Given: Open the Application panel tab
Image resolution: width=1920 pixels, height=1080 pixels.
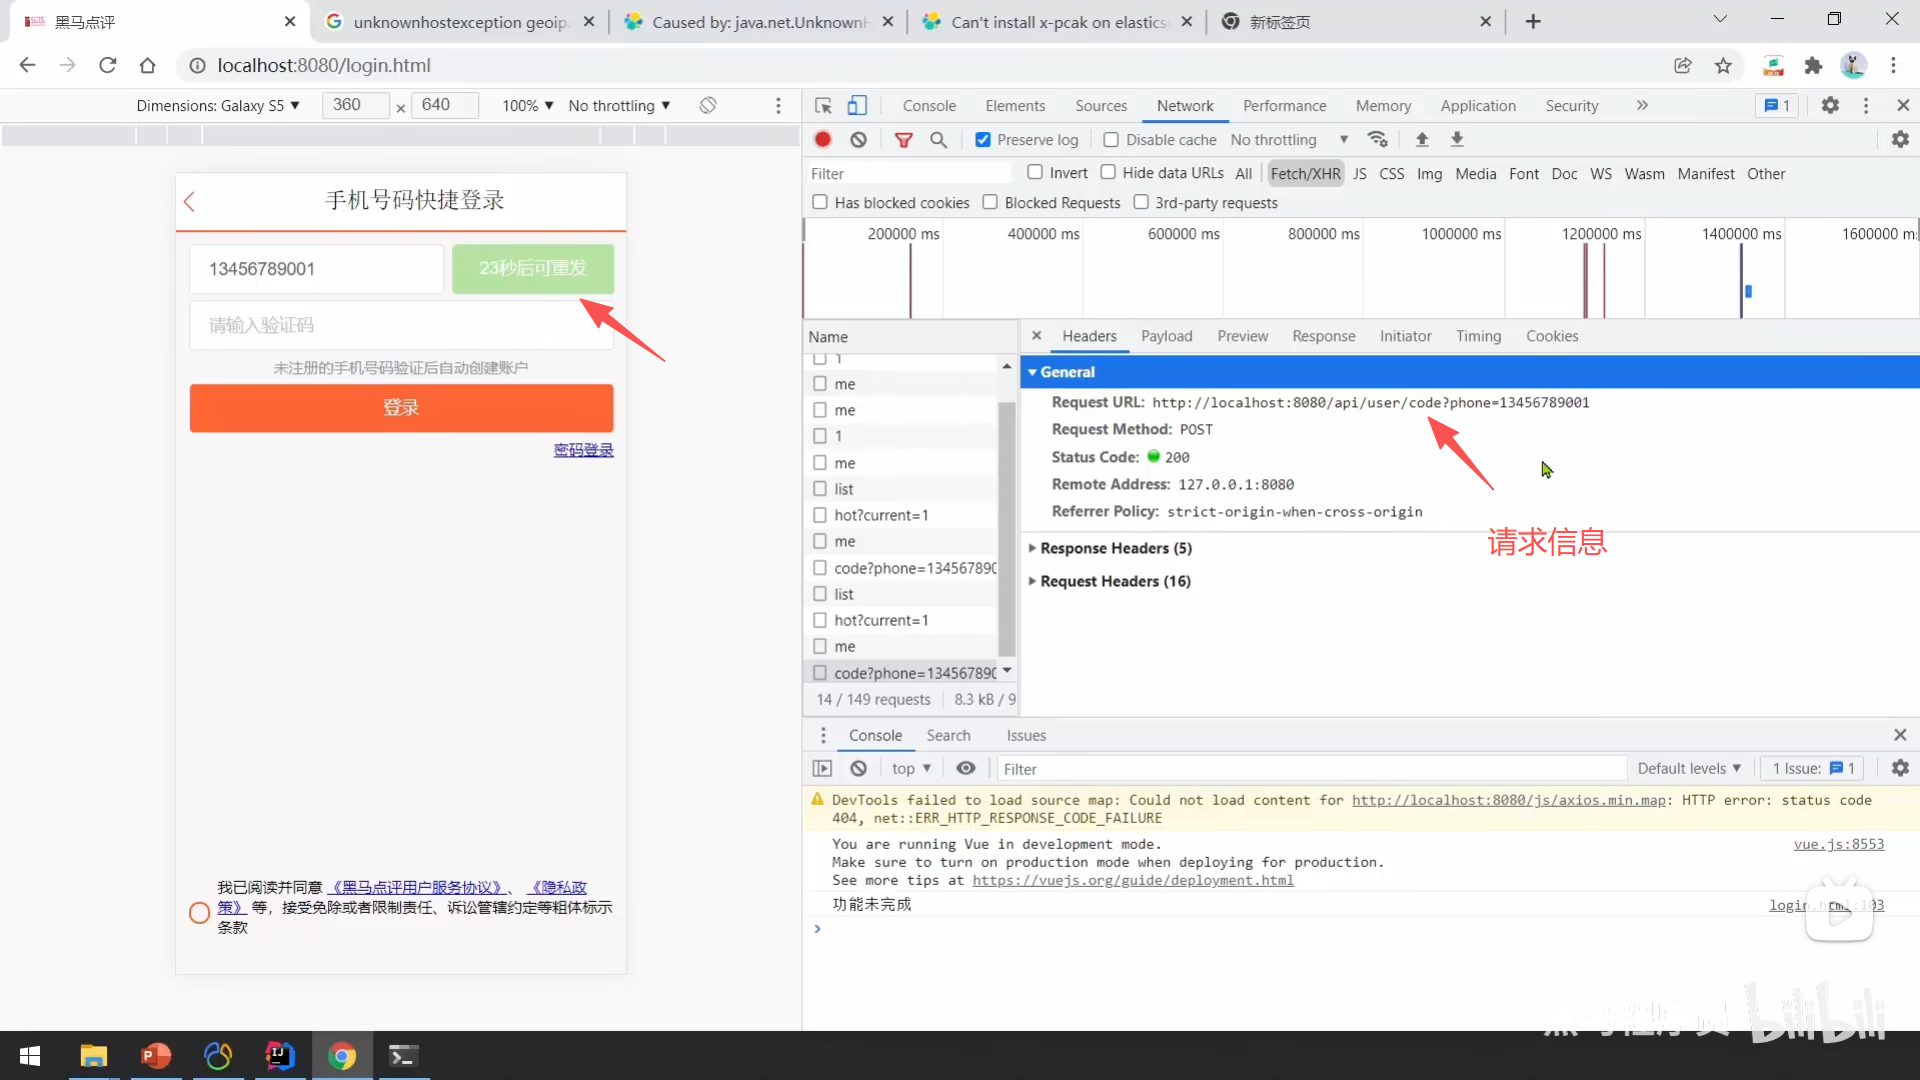Looking at the screenshot, I should 1477,106.
